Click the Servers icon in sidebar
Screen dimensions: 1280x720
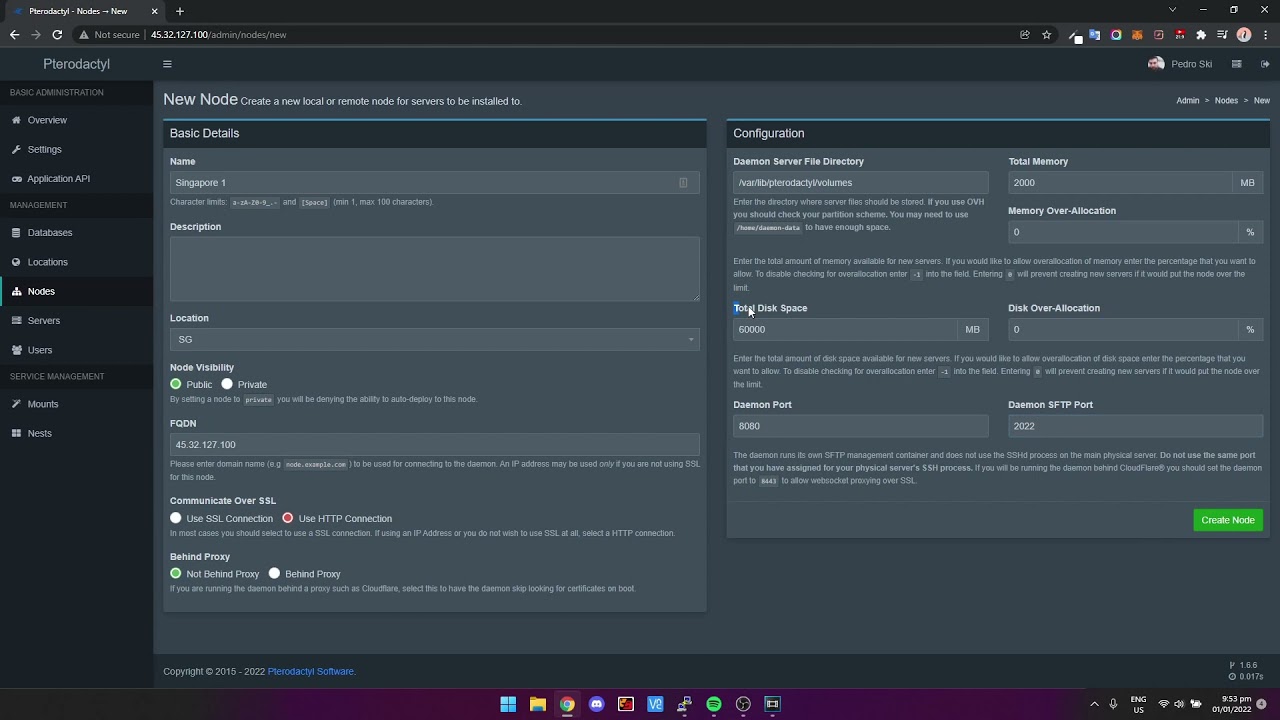click(16, 321)
